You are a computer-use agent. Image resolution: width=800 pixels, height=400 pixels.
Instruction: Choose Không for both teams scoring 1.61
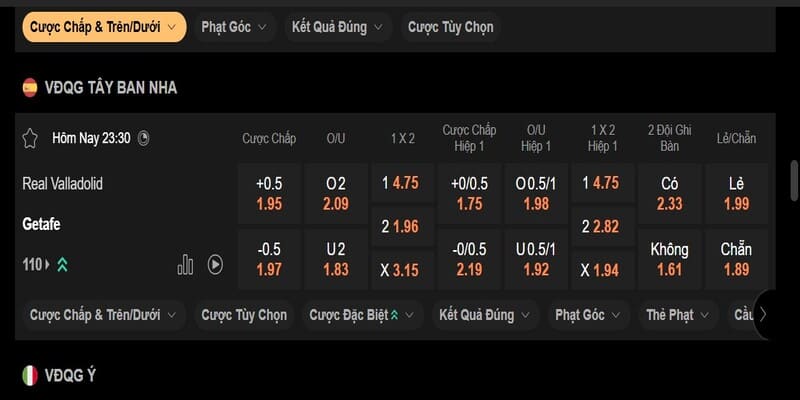pyautogui.click(x=670, y=259)
